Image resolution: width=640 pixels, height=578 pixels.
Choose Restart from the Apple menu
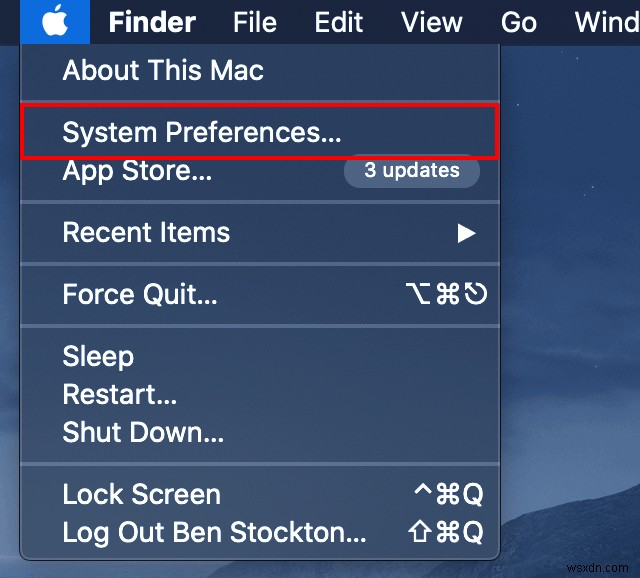[x=120, y=394]
